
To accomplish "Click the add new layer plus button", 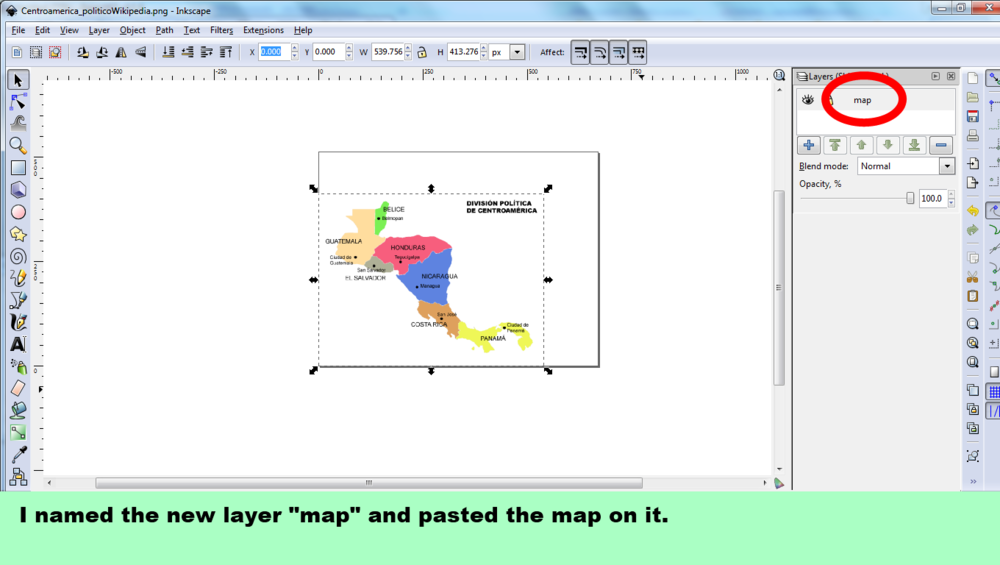I will coord(810,146).
